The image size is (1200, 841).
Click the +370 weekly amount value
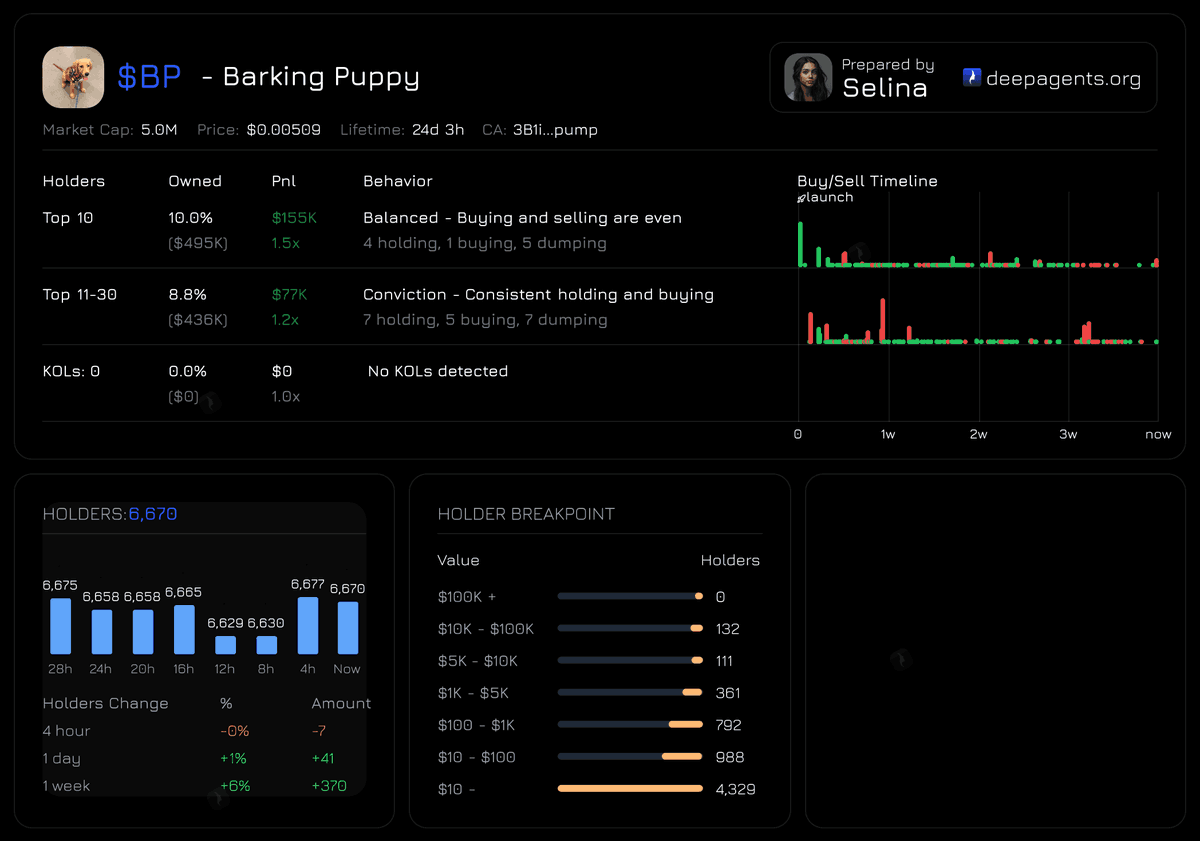coord(329,786)
